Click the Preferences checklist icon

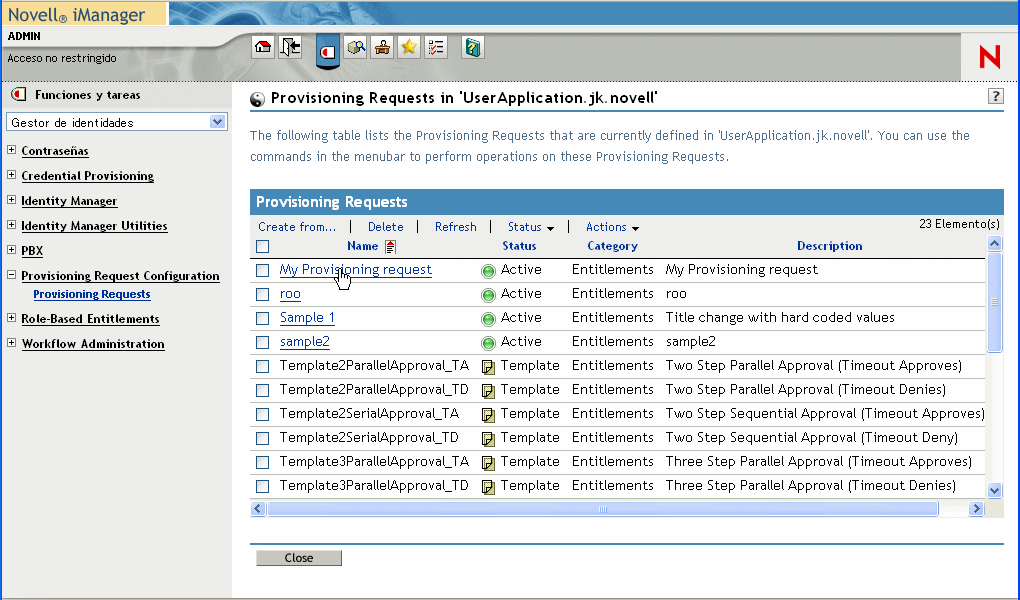436,47
